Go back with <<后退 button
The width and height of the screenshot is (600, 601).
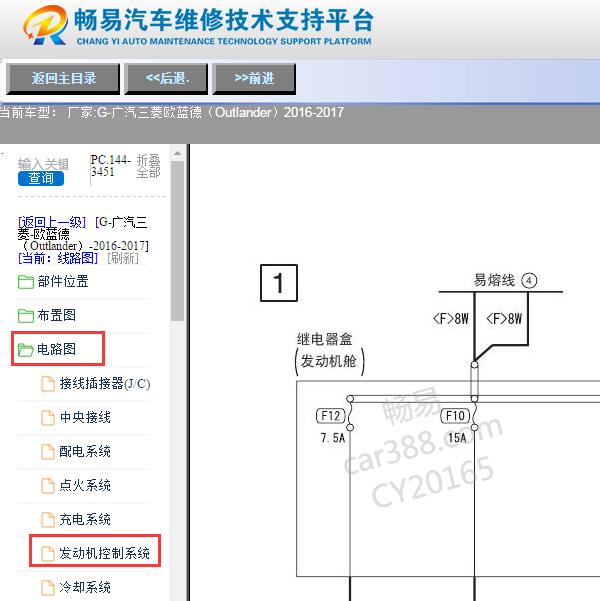tap(166, 79)
